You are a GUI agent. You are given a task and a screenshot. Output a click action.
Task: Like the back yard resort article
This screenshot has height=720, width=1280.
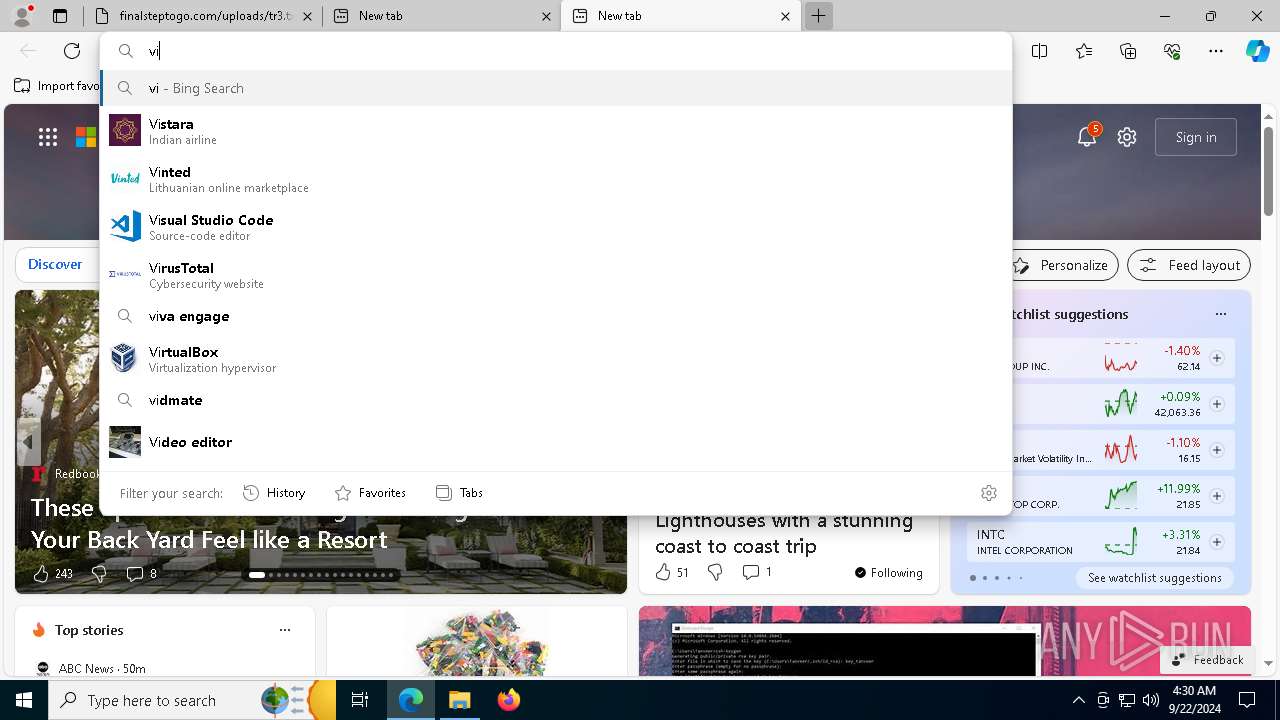tap(53, 573)
